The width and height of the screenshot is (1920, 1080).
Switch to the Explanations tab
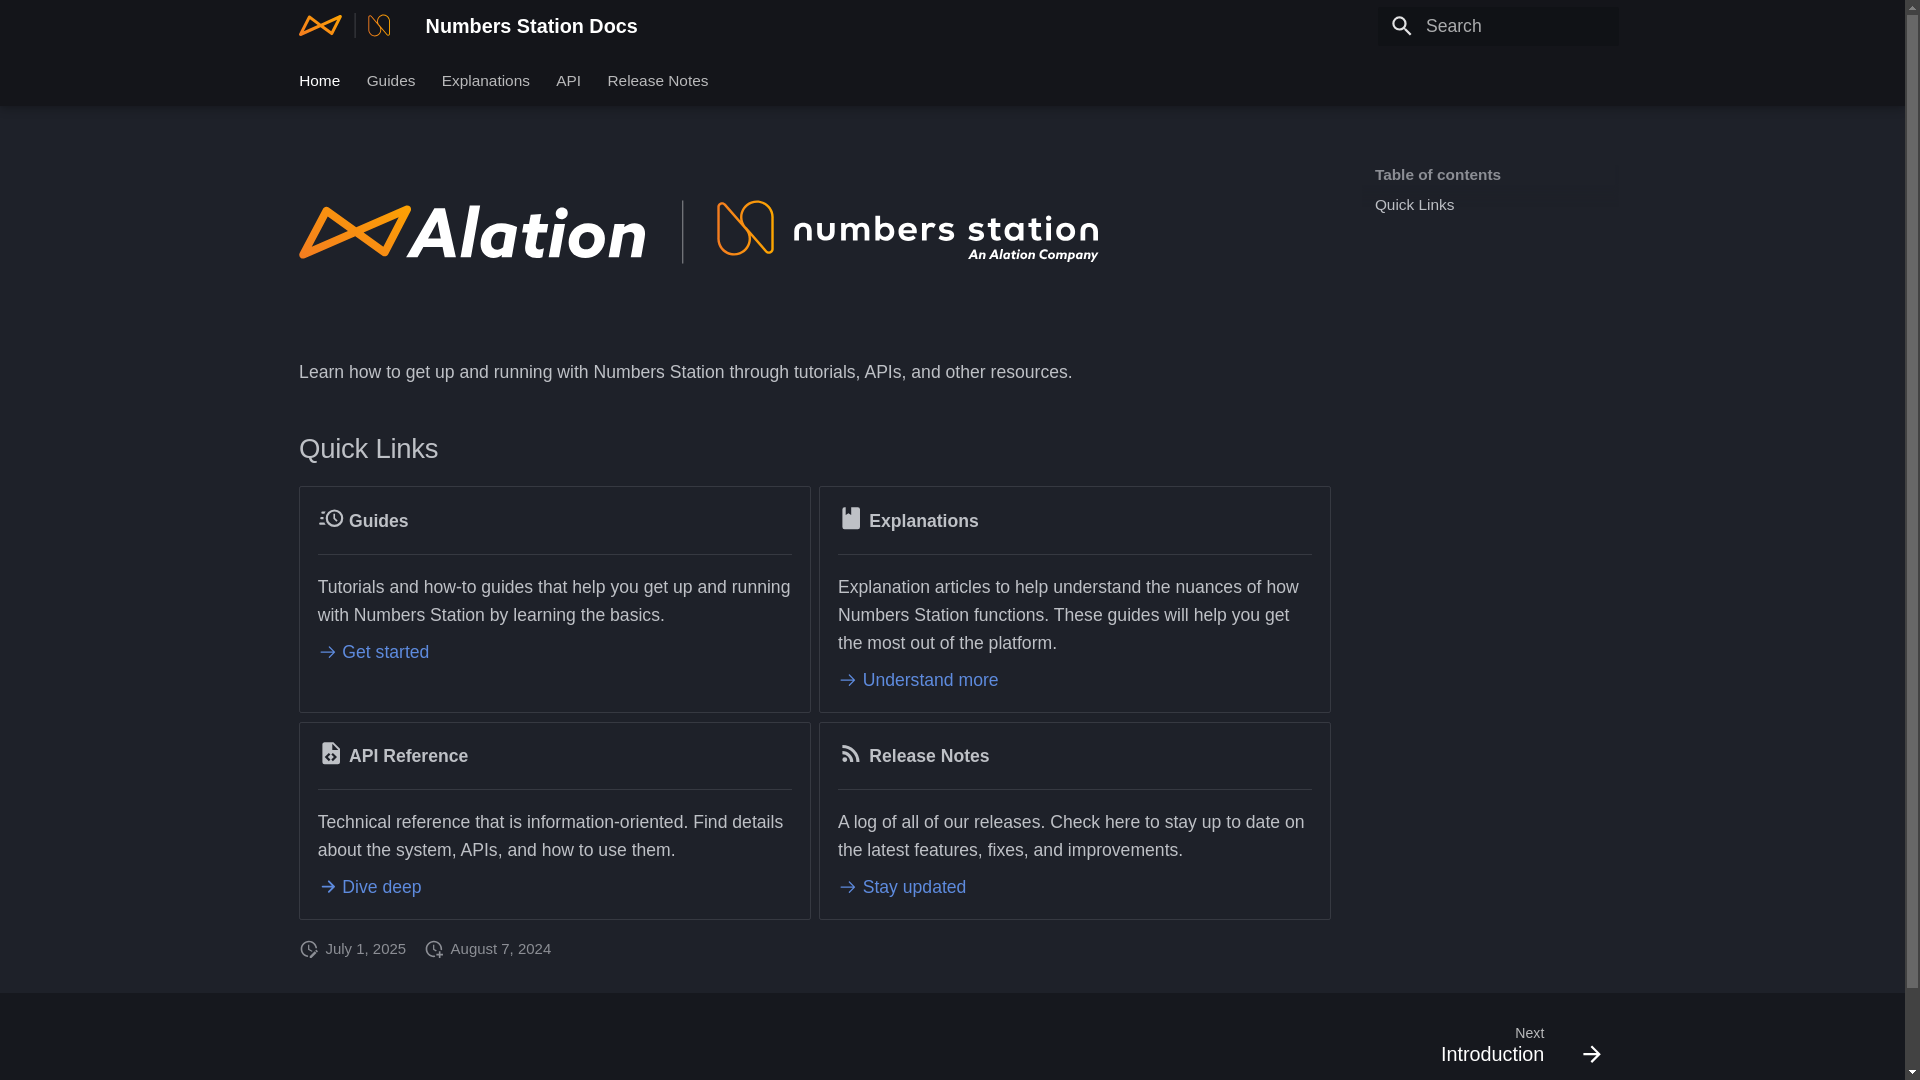pos(486,81)
